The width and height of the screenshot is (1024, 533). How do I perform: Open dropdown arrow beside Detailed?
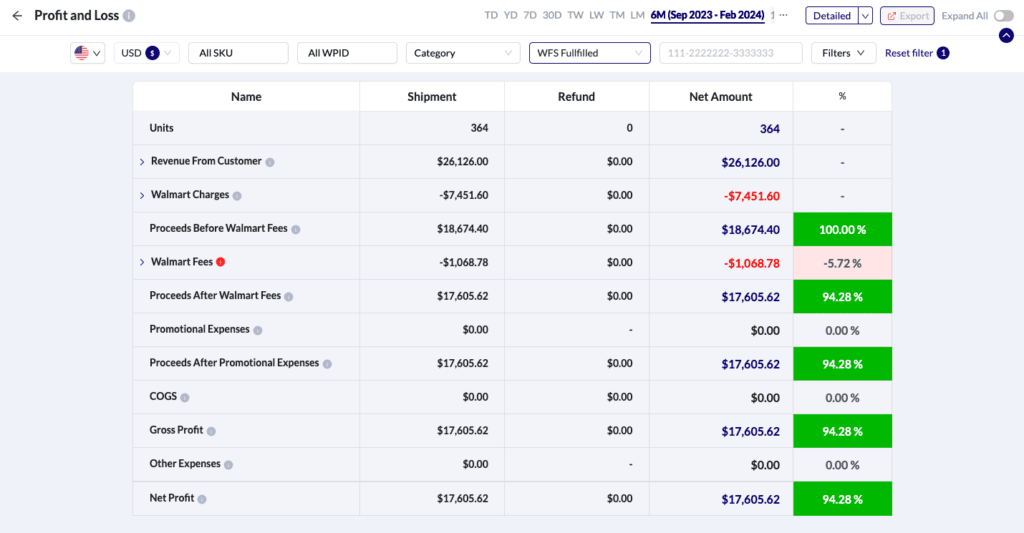click(865, 16)
